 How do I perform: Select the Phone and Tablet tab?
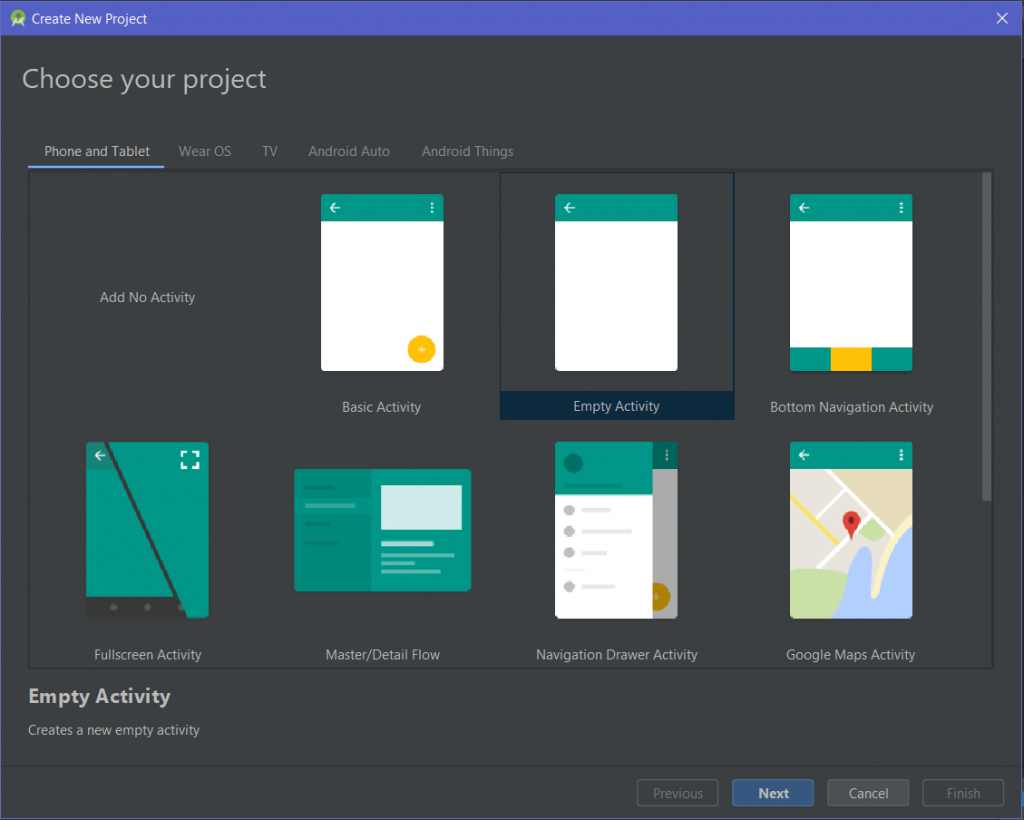click(96, 151)
